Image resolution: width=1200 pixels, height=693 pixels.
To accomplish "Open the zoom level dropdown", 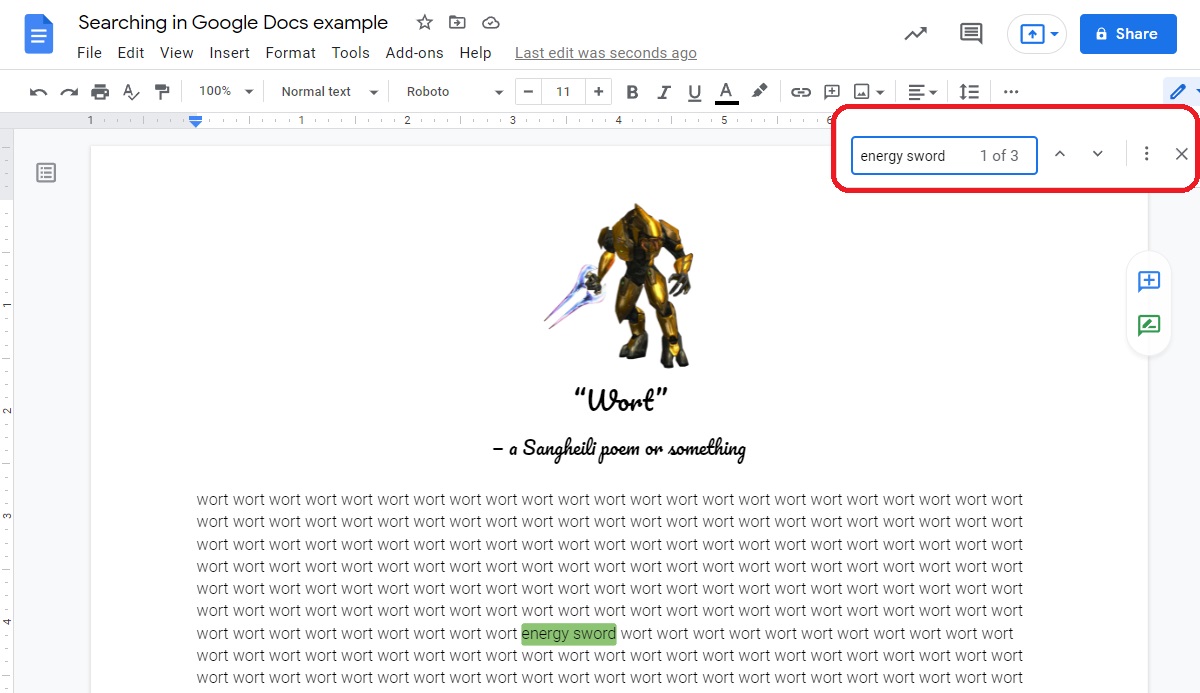I will click(x=225, y=91).
